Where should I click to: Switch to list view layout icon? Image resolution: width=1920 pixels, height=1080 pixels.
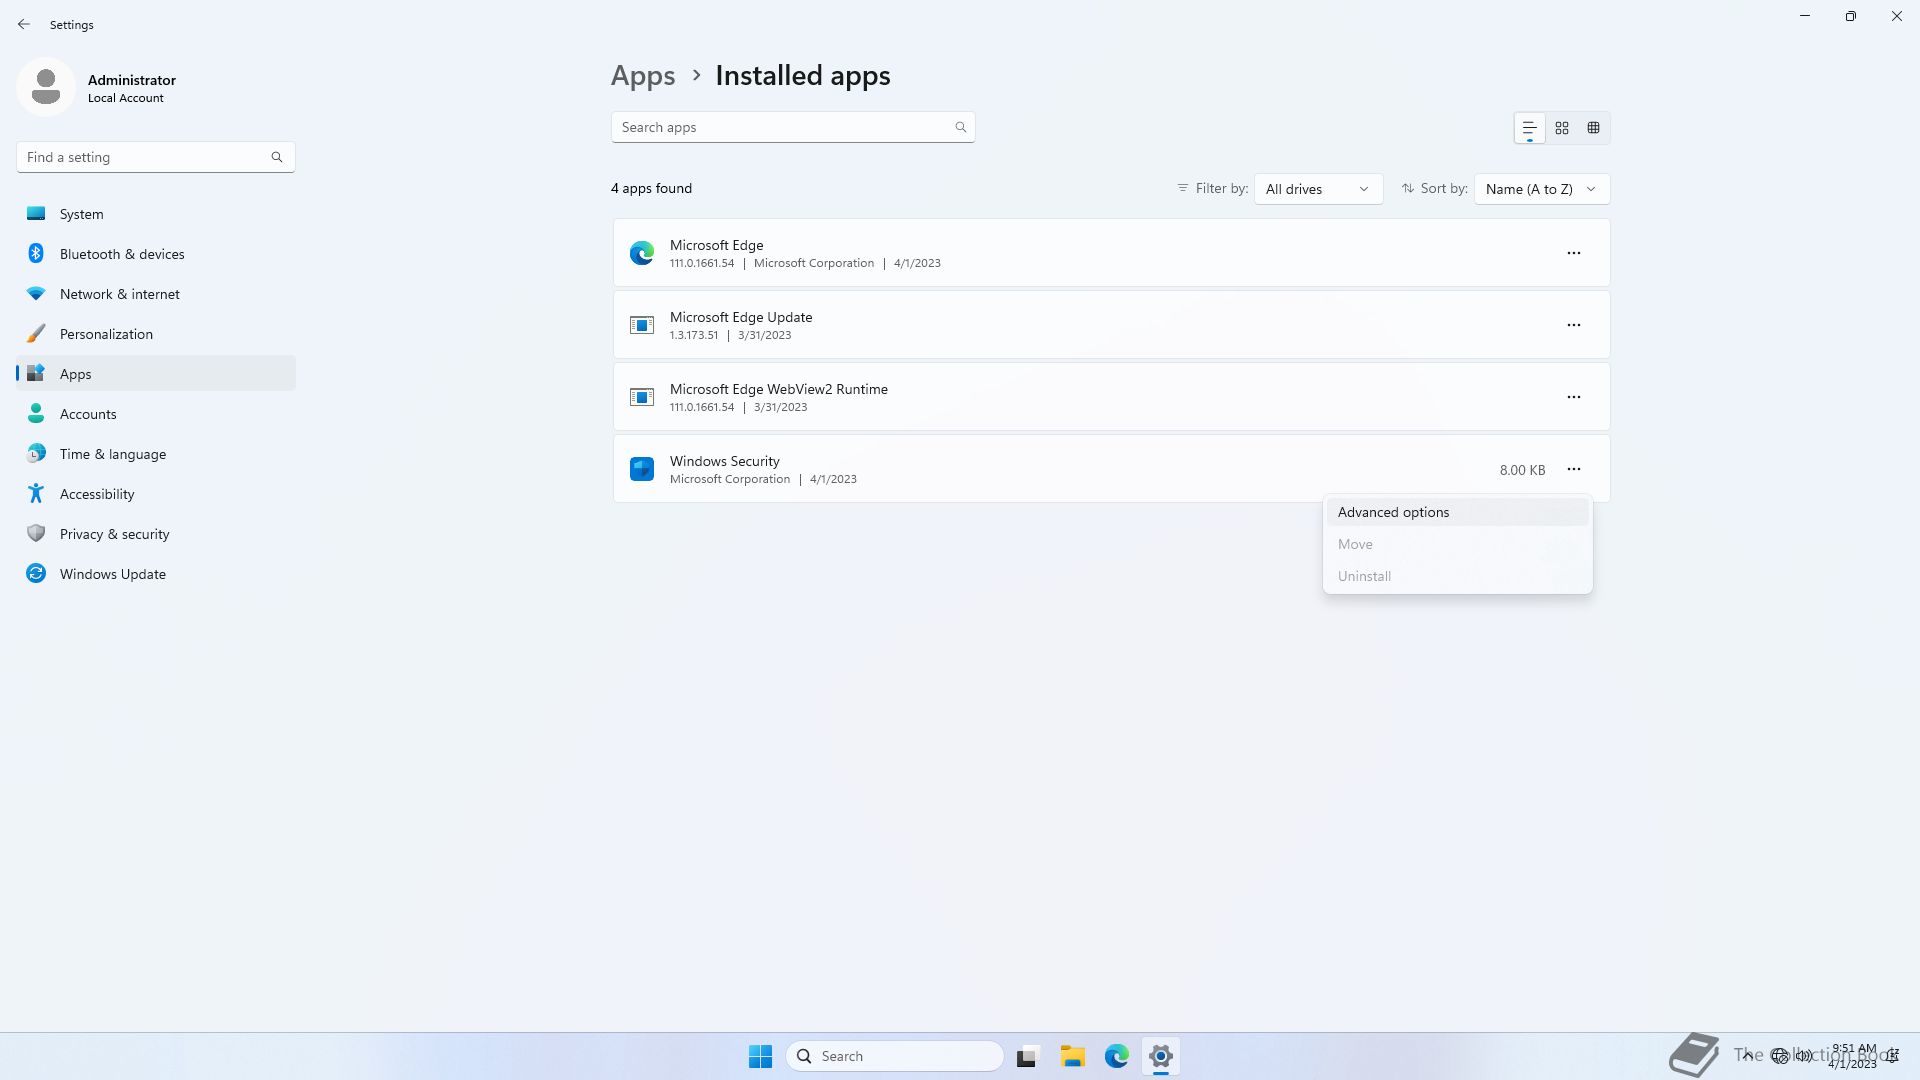pyautogui.click(x=1529, y=128)
